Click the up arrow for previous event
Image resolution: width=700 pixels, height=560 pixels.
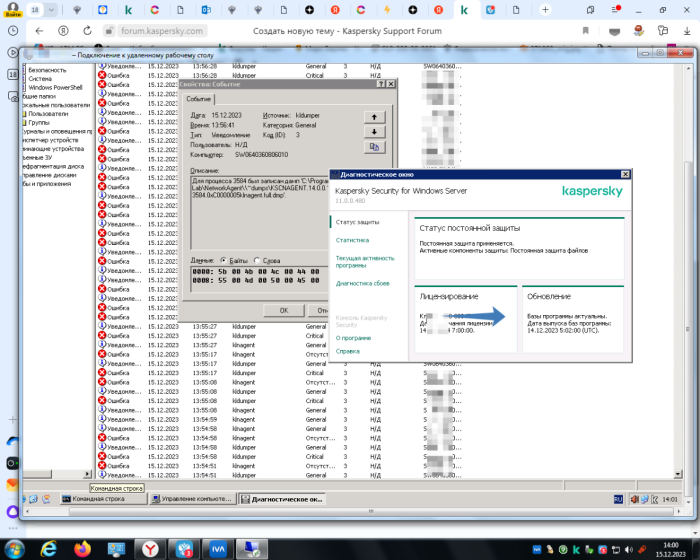pos(374,115)
